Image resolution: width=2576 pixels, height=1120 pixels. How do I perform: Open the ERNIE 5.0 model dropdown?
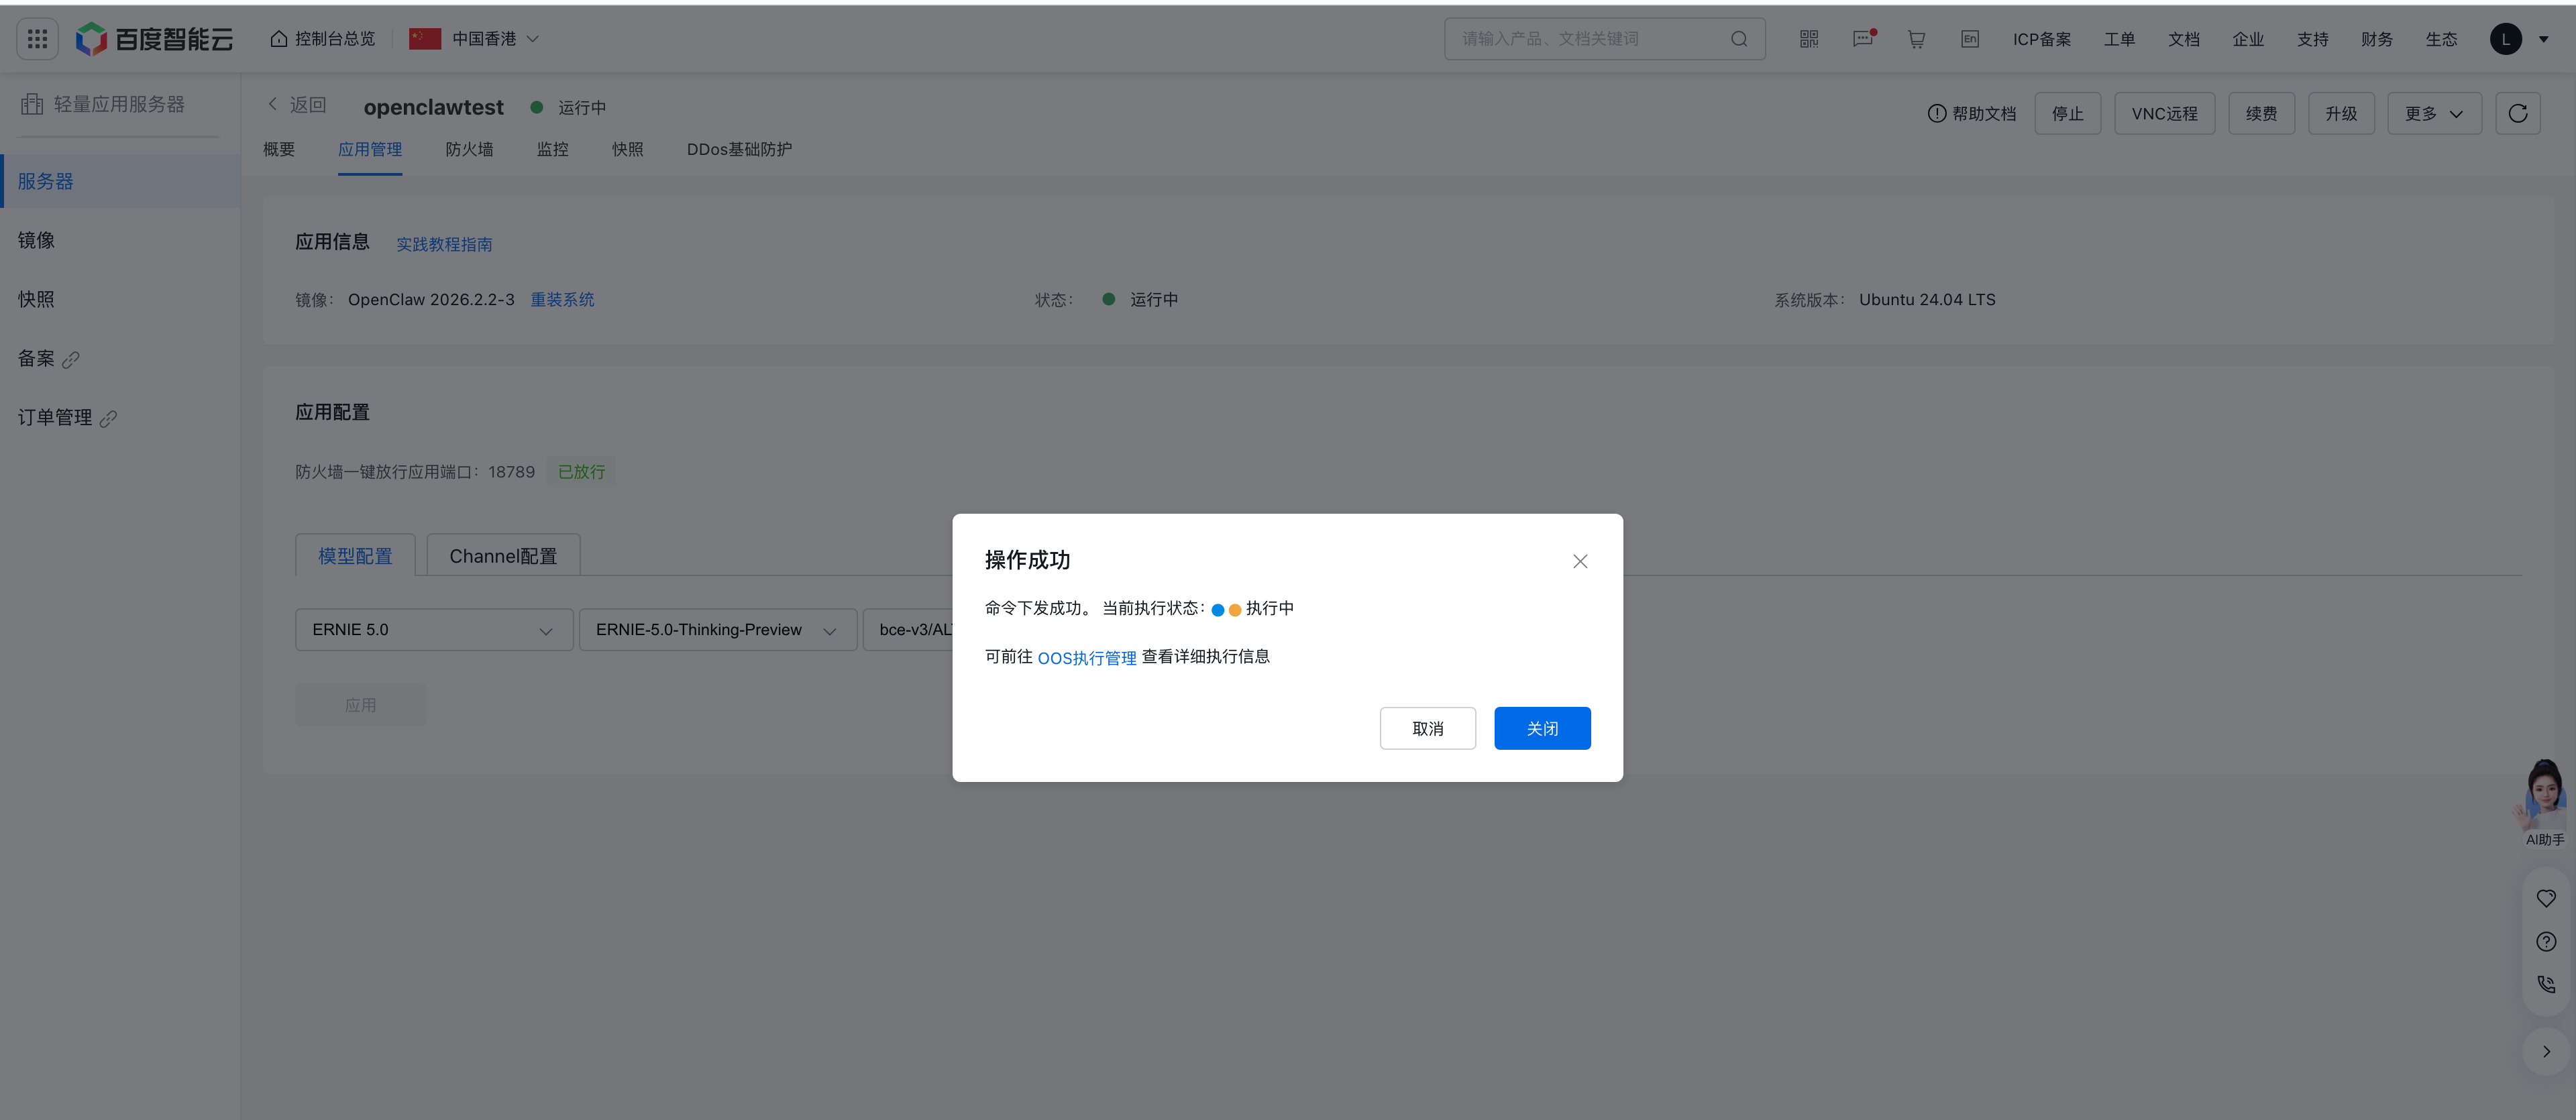[x=433, y=630]
